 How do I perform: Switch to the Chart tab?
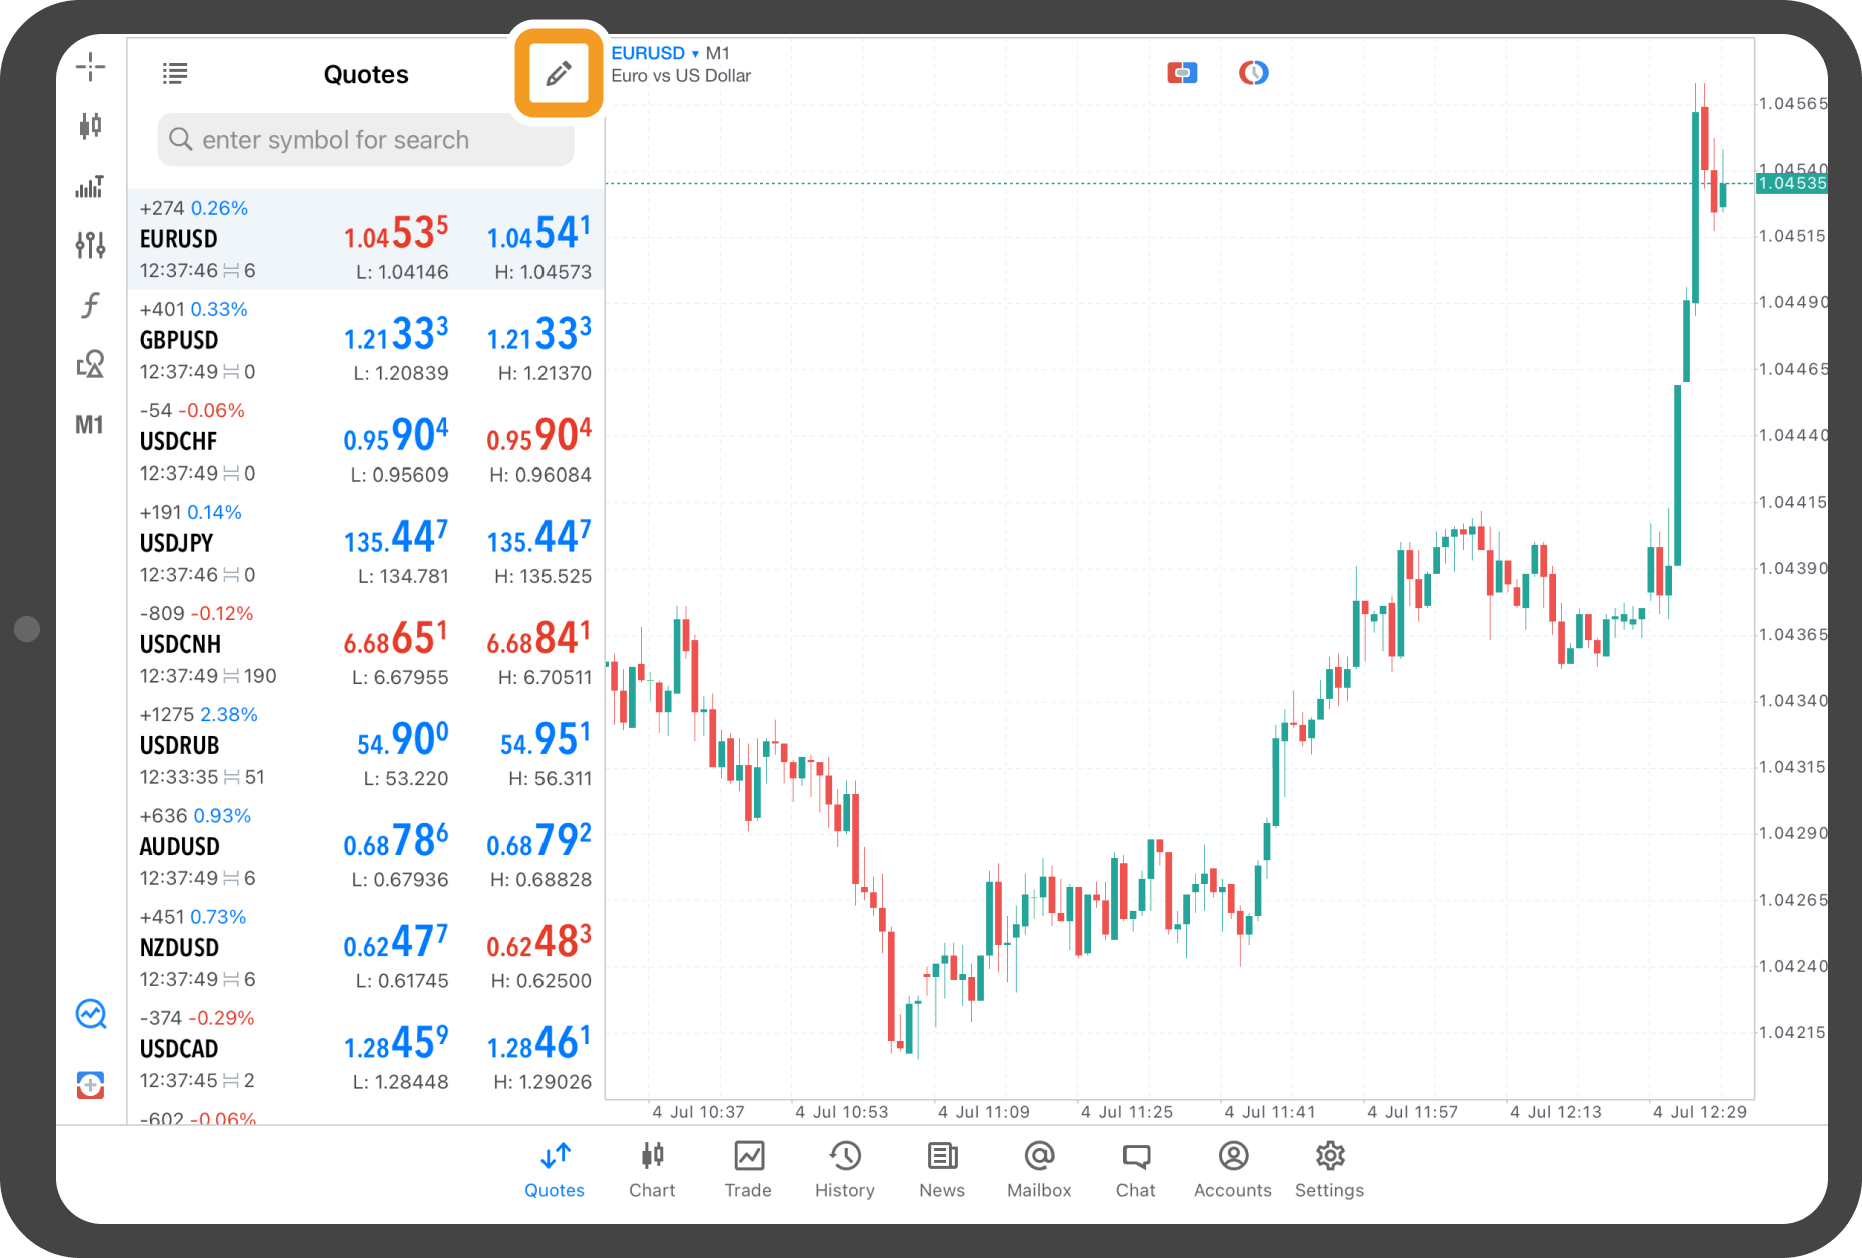[x=652, y=1168]
